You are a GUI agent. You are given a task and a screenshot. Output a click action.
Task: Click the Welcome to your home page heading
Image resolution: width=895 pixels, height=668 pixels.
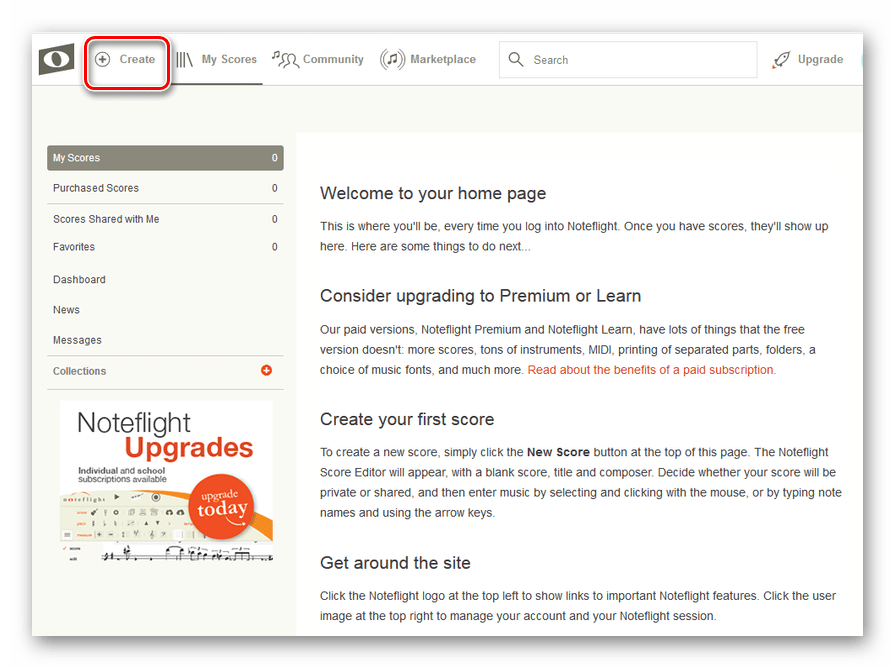point(433,194)
